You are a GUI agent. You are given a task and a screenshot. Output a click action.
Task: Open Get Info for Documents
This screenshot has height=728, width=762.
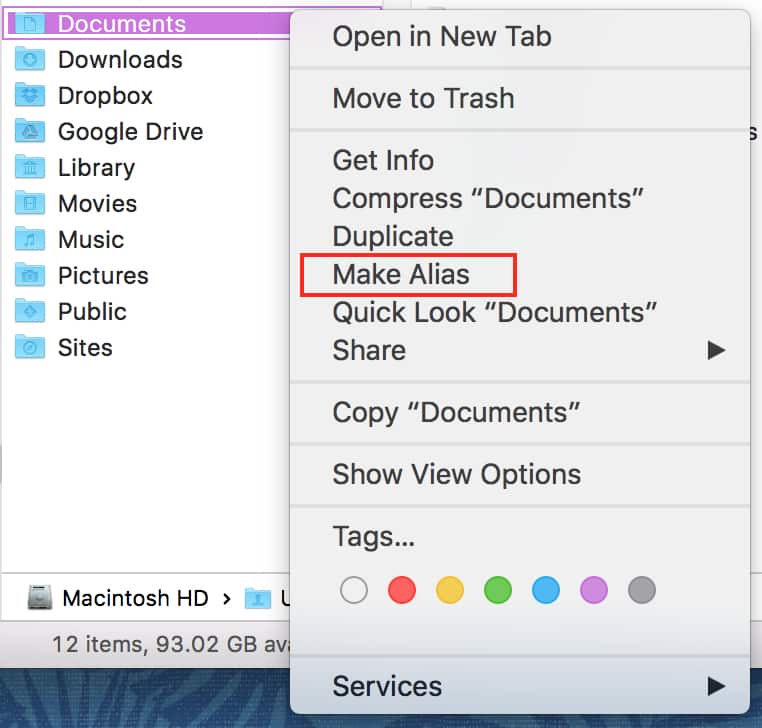tap(383, 161)
